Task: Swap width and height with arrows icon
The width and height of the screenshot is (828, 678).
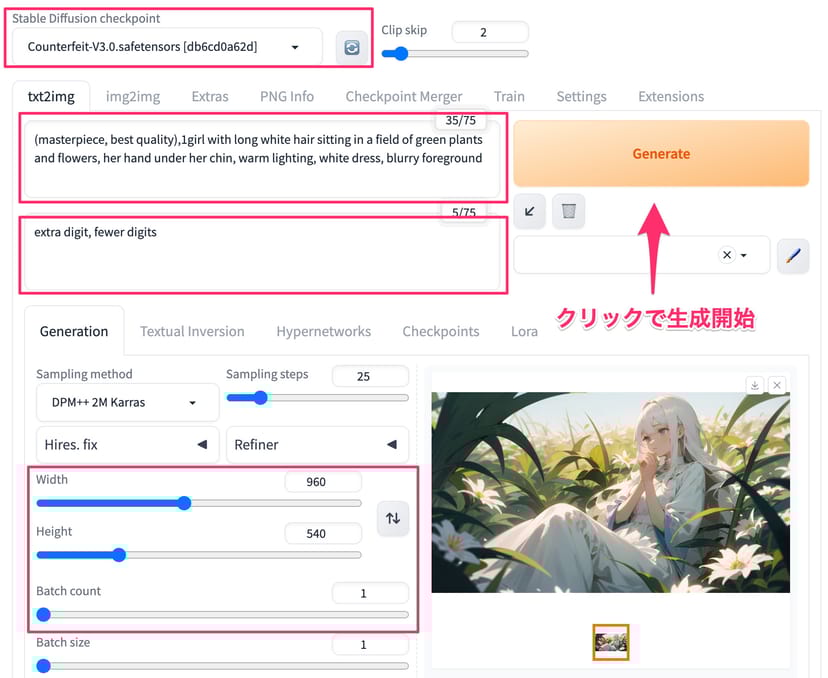Action: (x=393, y=518)
